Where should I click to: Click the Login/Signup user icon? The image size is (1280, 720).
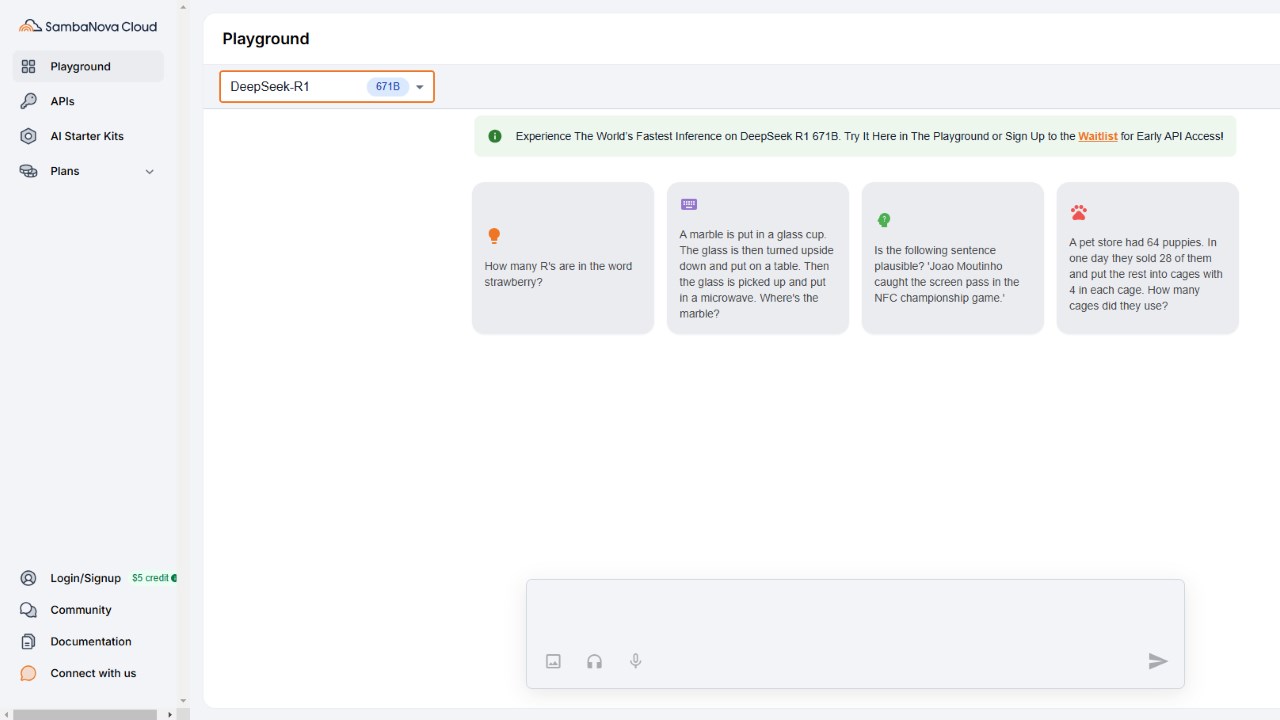tap(29, 578)
